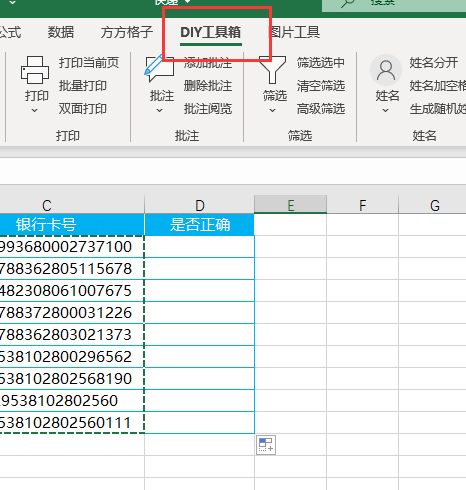Select cell ending 9538102802560
466x490 pixels.
72,401
